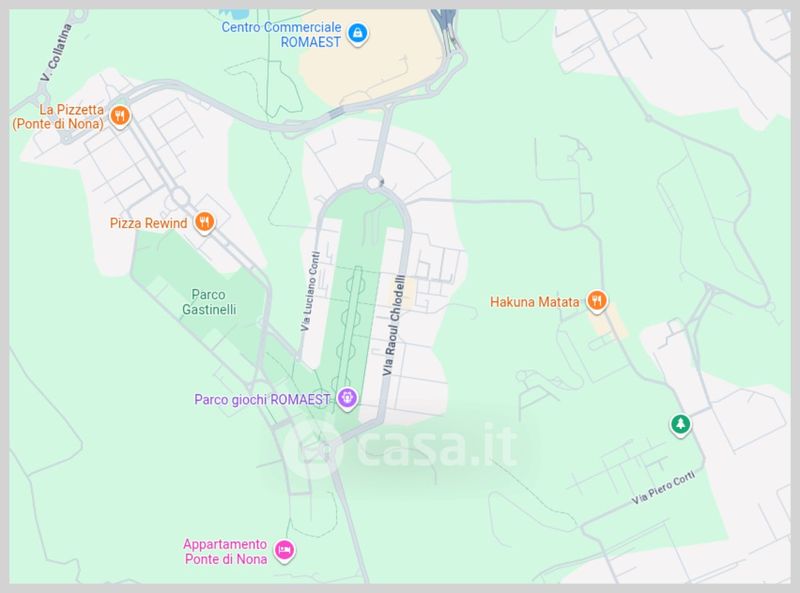Click the V. Collatina road label
This screenshot has width=800, height=593.
[x=56, y=53]
